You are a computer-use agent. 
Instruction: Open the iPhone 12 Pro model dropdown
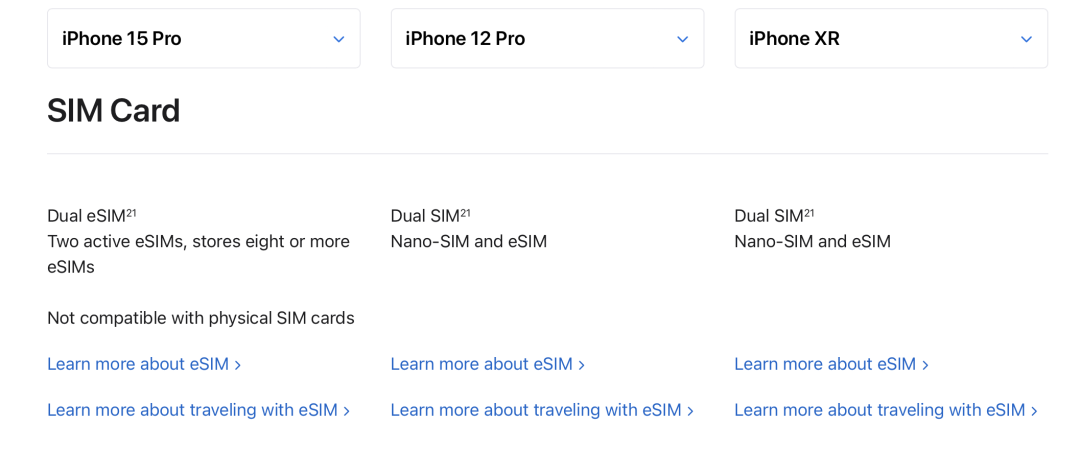548,39
